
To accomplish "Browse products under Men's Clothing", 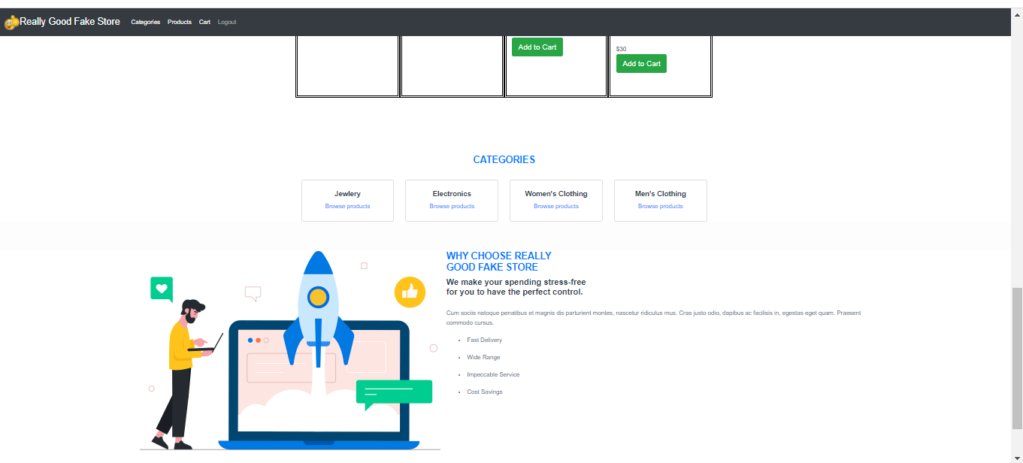I will tap(660, 206).
